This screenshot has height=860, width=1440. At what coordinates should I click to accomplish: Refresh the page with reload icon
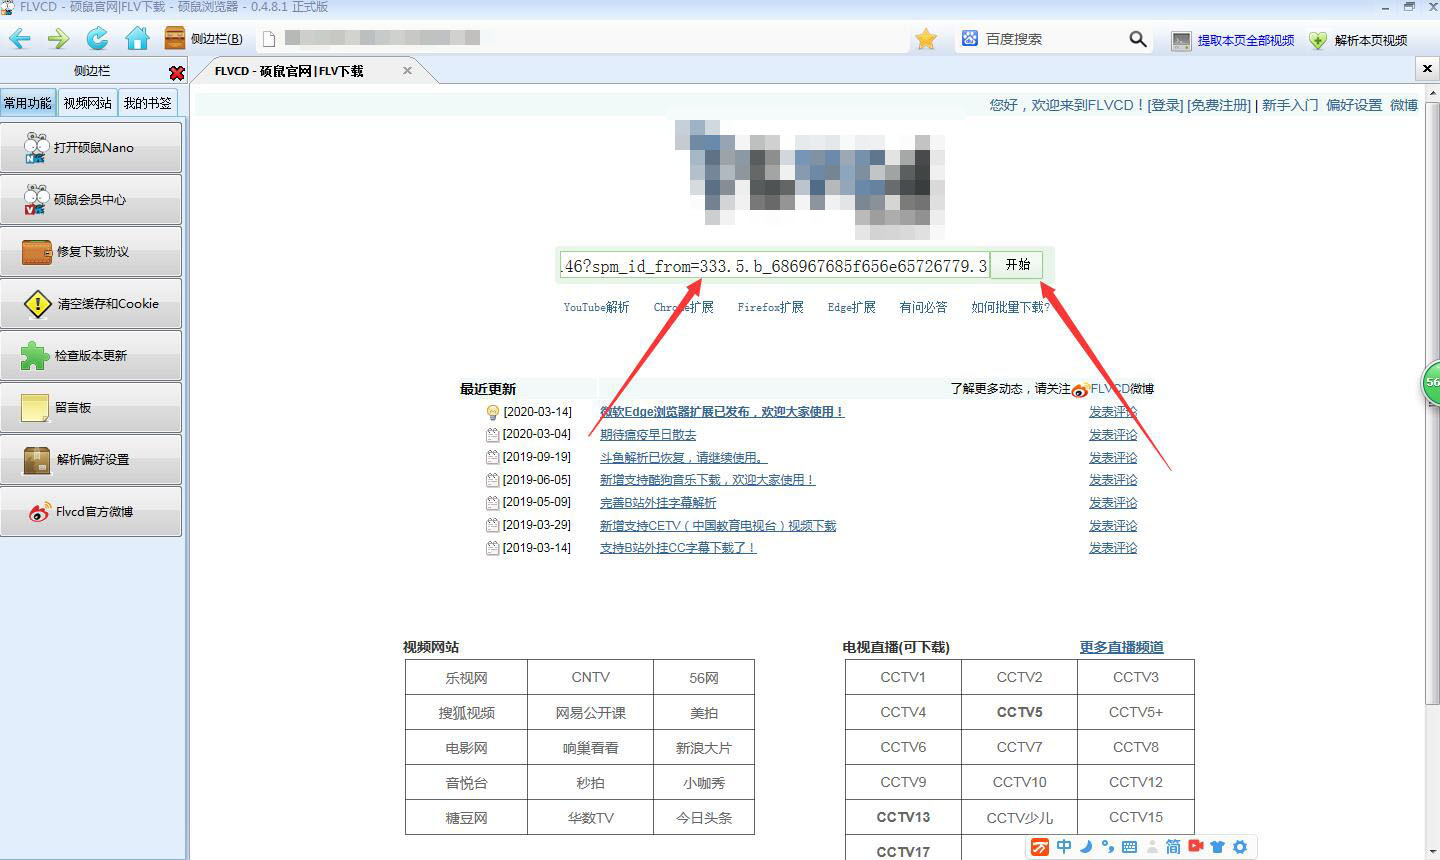pyautogui.click(x=97, y=39)
